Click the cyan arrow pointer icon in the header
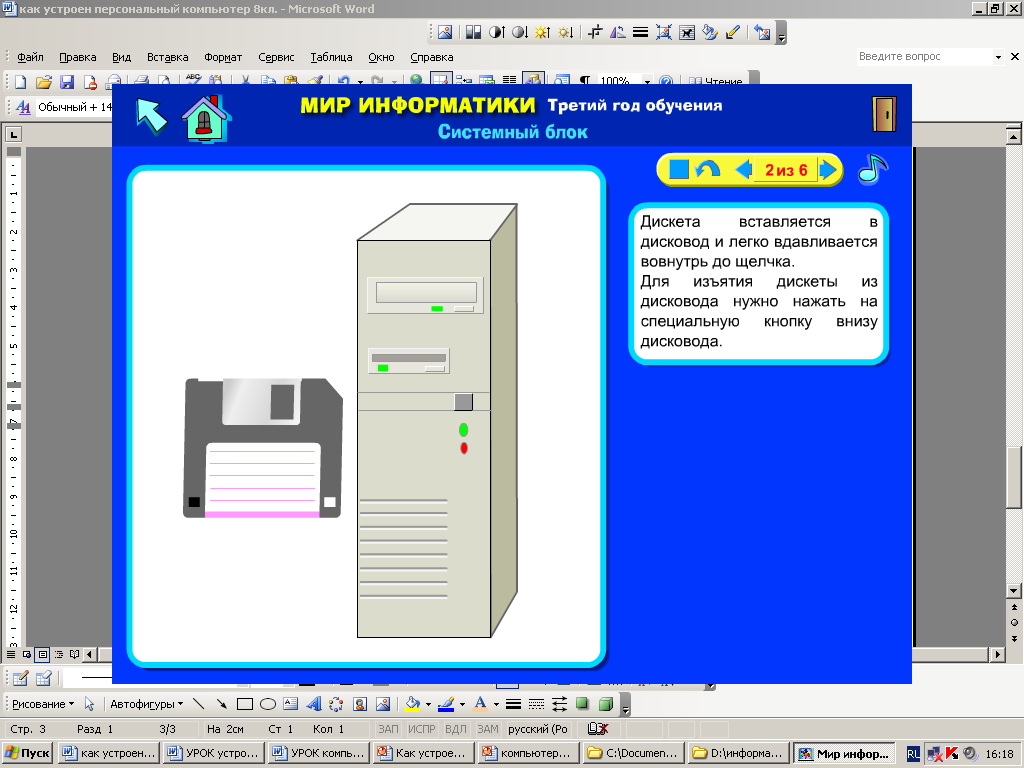This screenshot has height=768, width=1024. (x=152, y=116)
